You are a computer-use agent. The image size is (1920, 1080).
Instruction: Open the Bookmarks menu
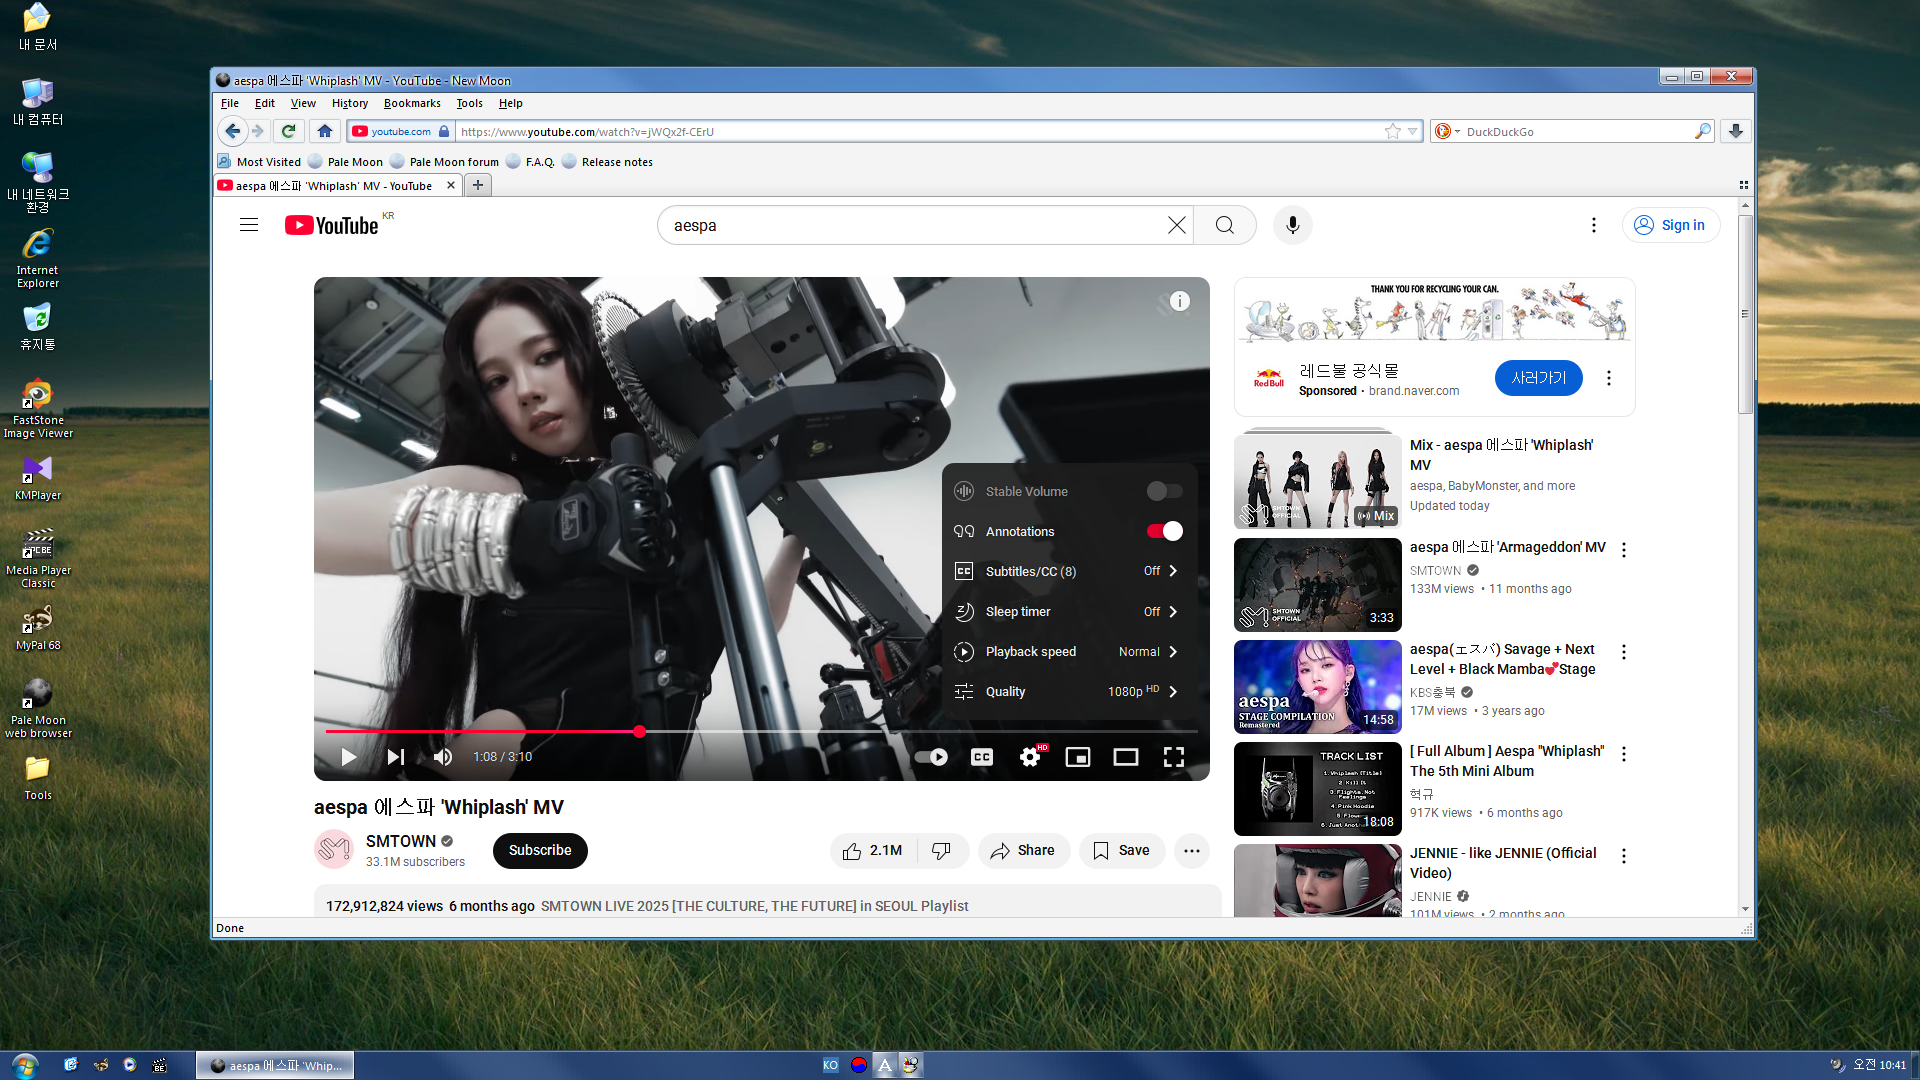click(411, 103)
